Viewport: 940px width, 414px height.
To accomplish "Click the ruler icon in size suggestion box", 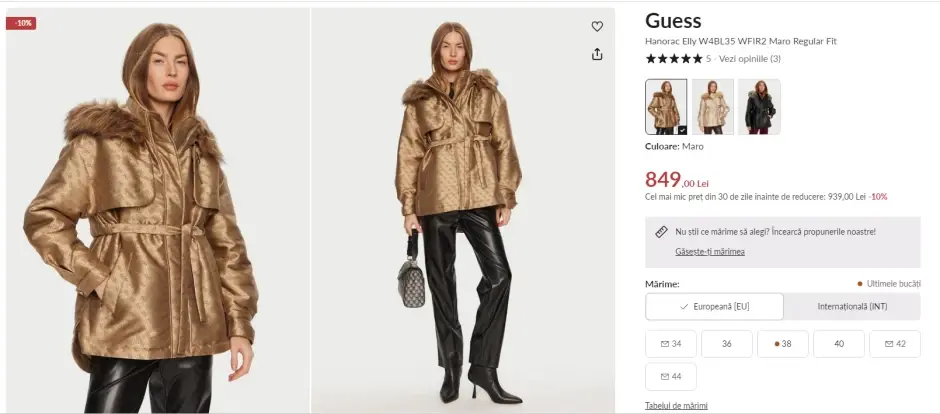I will click(x=661, y=232).
